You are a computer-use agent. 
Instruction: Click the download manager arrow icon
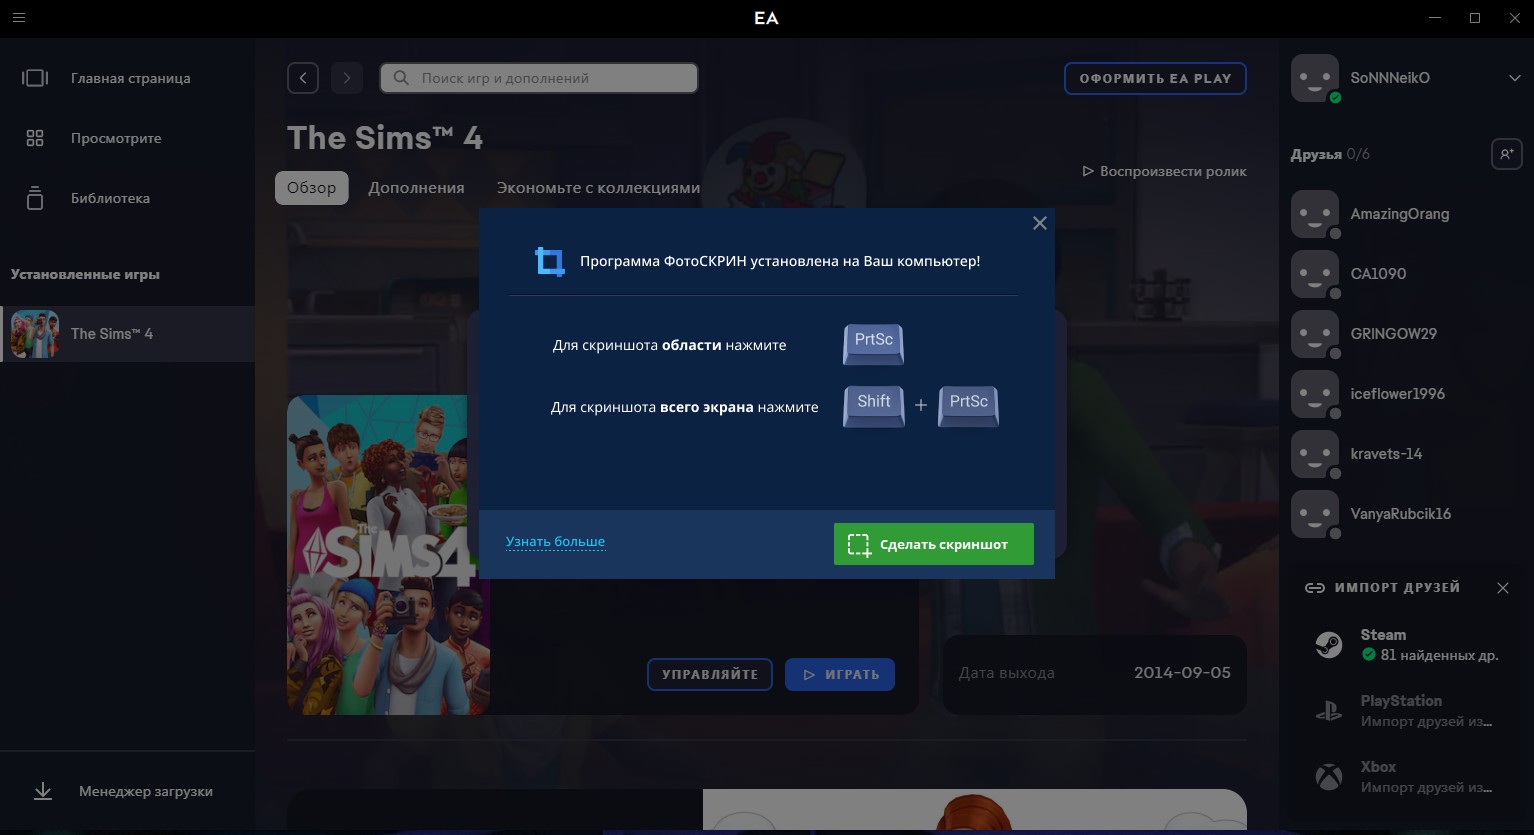(x=43, y=791)
